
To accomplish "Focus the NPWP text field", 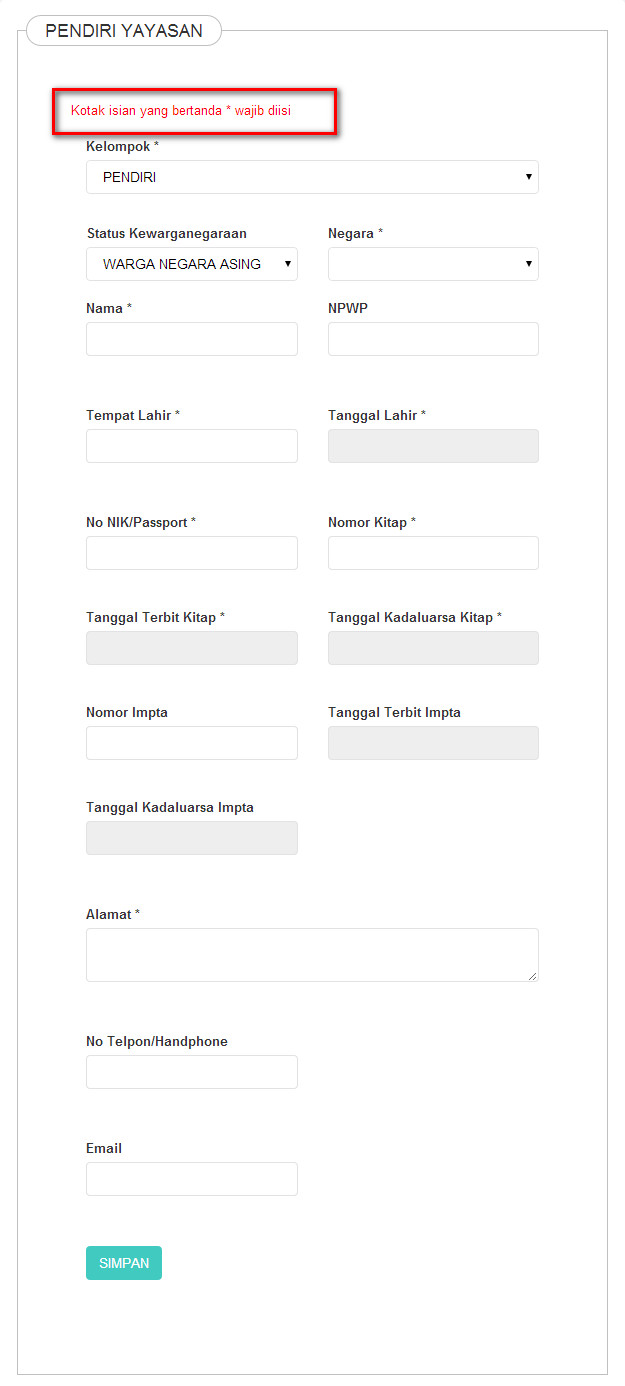I will (x=433, y=339).
